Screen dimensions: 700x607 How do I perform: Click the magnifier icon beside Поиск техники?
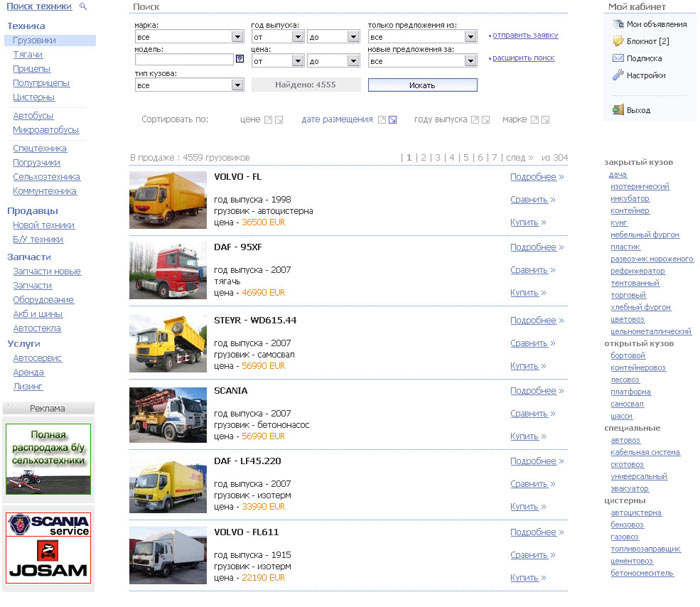83,6
